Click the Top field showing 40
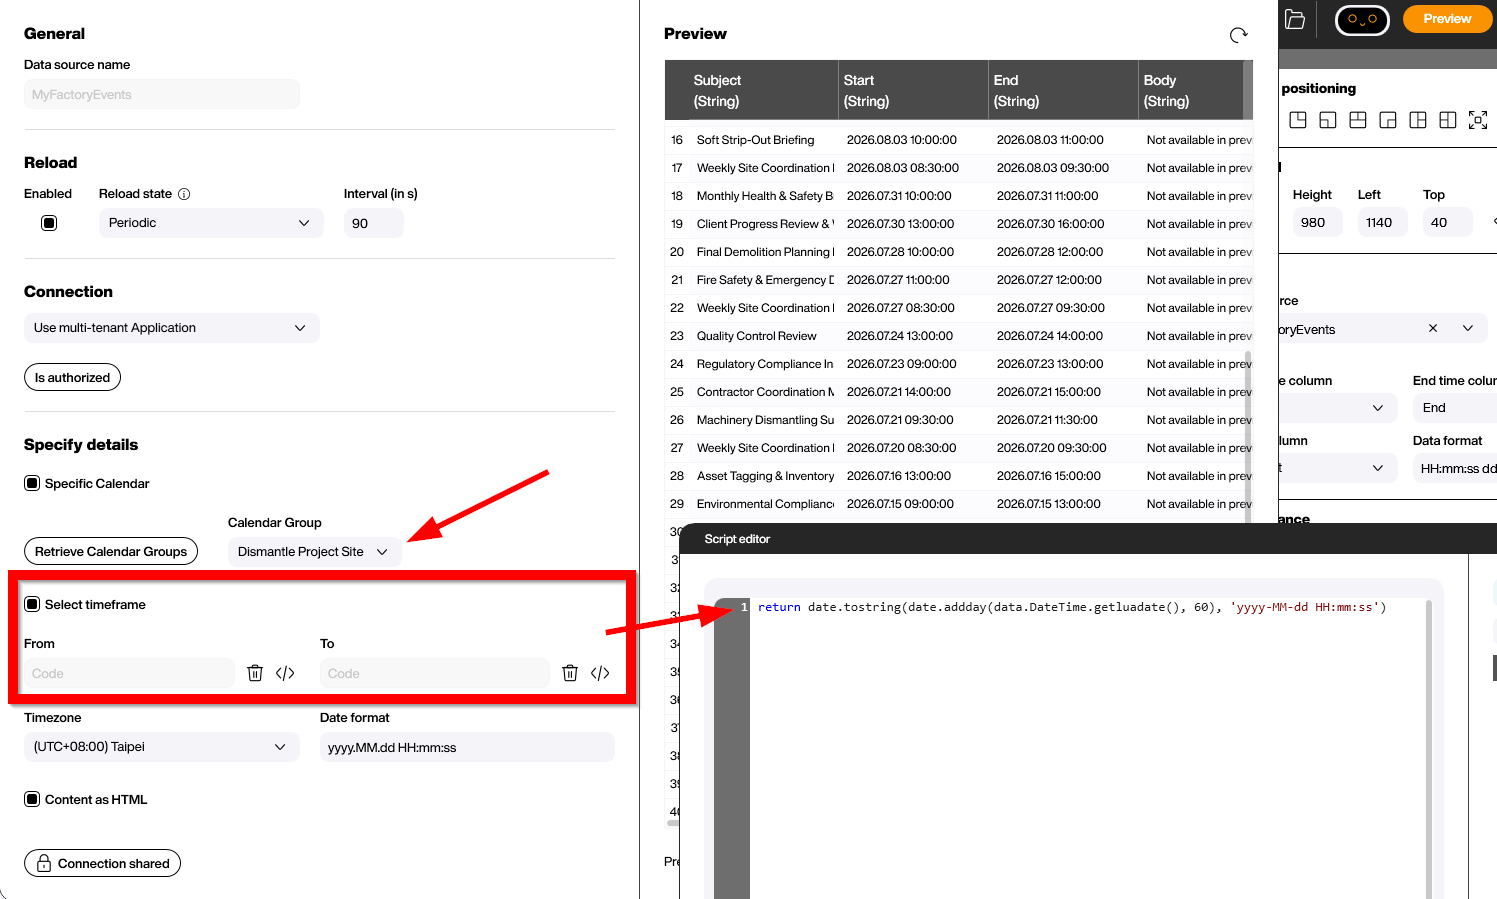This screenshot has height=899, width=1497. point(1448,222)
